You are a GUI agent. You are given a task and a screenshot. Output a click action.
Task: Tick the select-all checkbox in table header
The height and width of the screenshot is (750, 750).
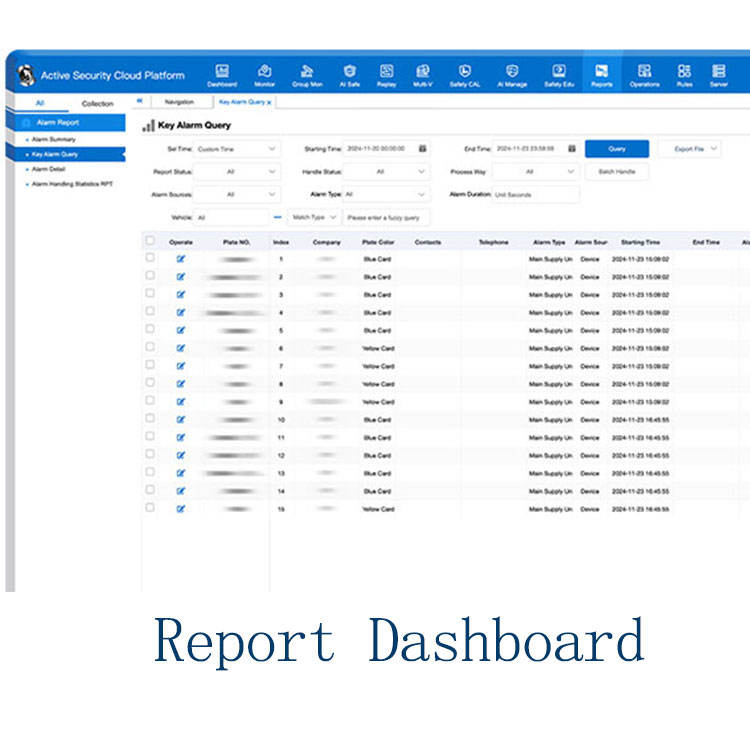click(150, 241)
